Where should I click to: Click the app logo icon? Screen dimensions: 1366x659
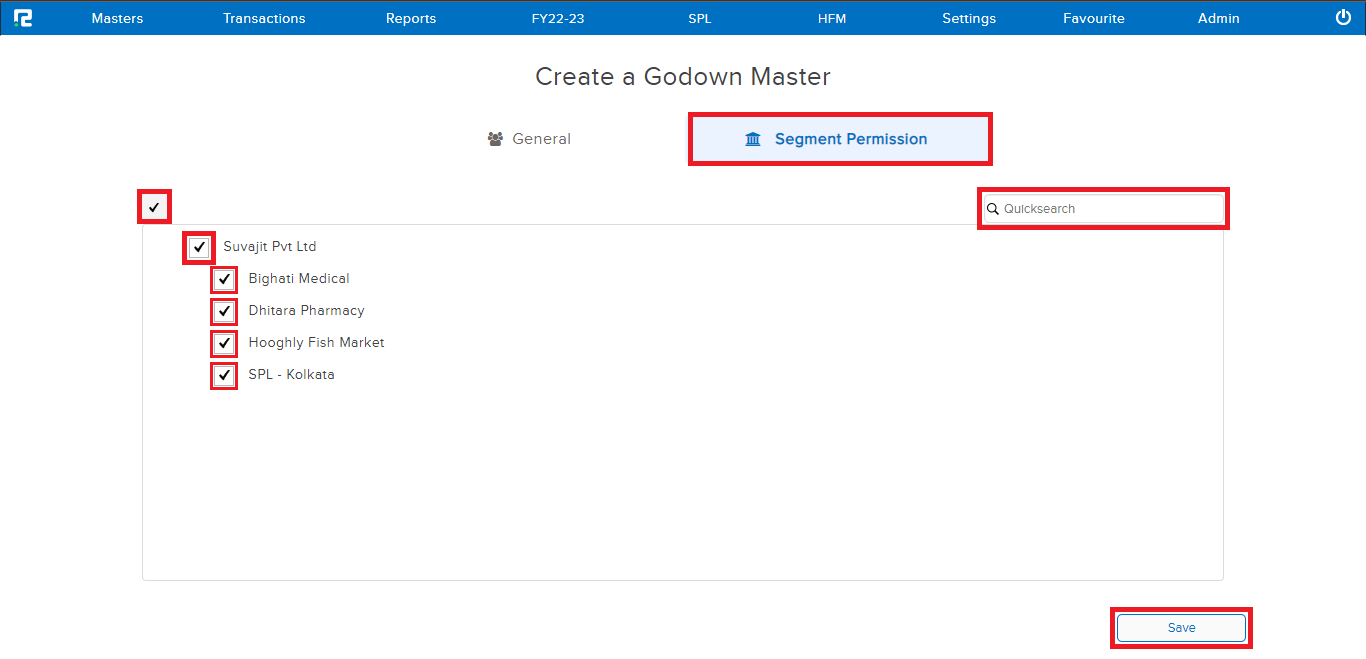pyautogui.click(x=23, y=18)
